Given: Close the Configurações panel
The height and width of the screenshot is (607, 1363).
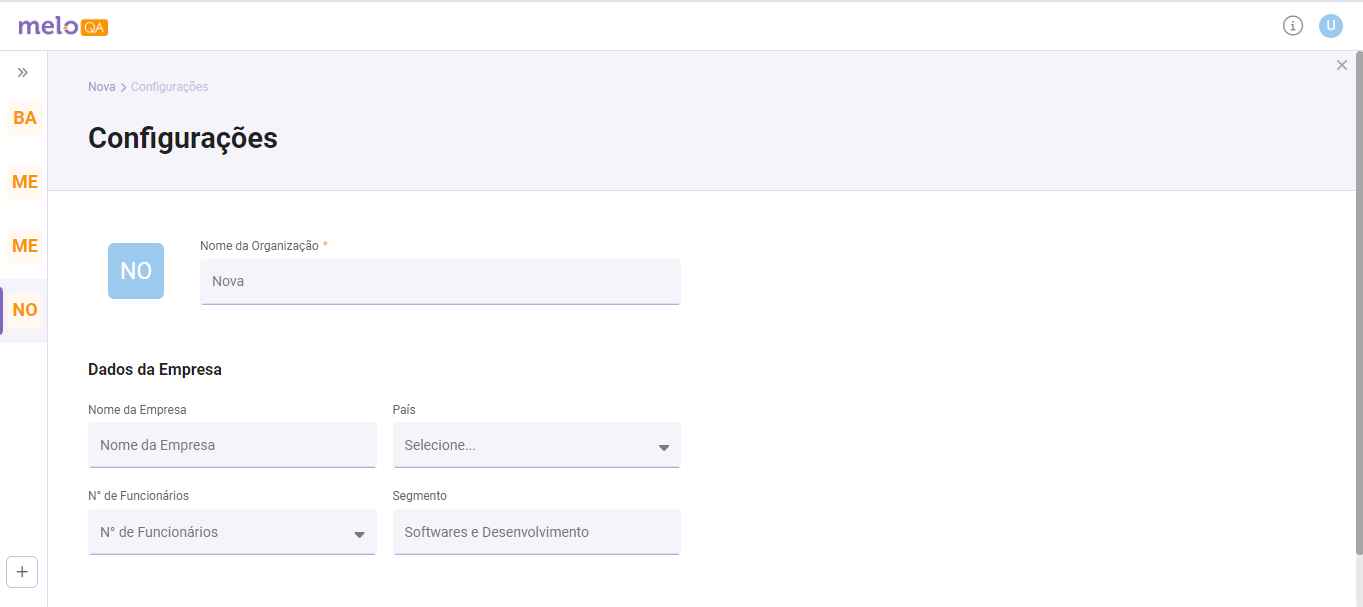Looking at the screenshot, I should (x=1342, y=66).
